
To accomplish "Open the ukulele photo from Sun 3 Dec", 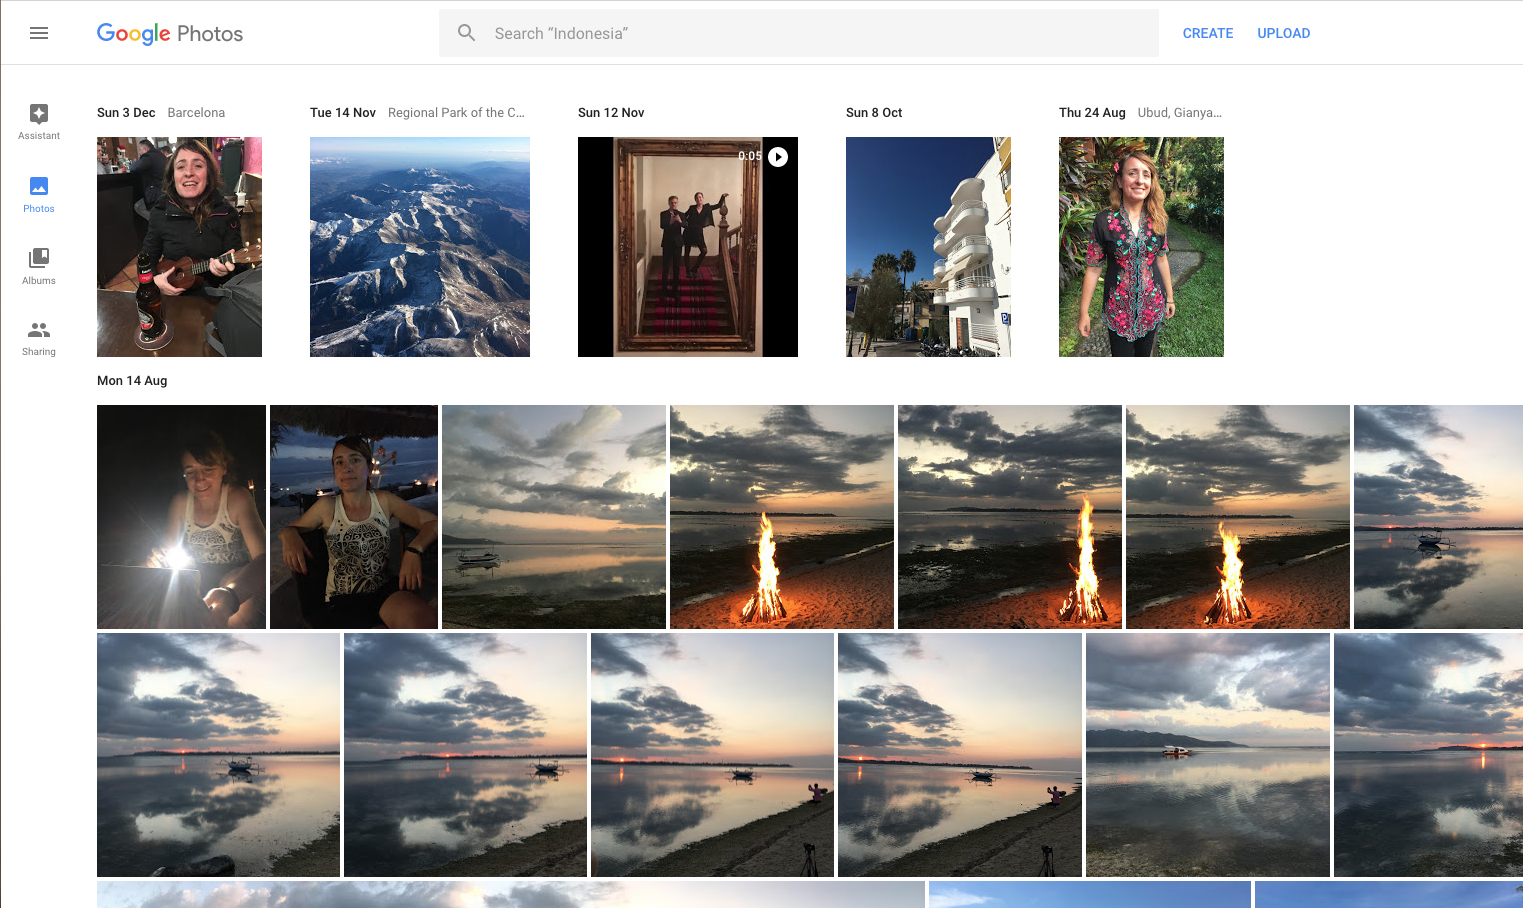I will tap(179, 246).
